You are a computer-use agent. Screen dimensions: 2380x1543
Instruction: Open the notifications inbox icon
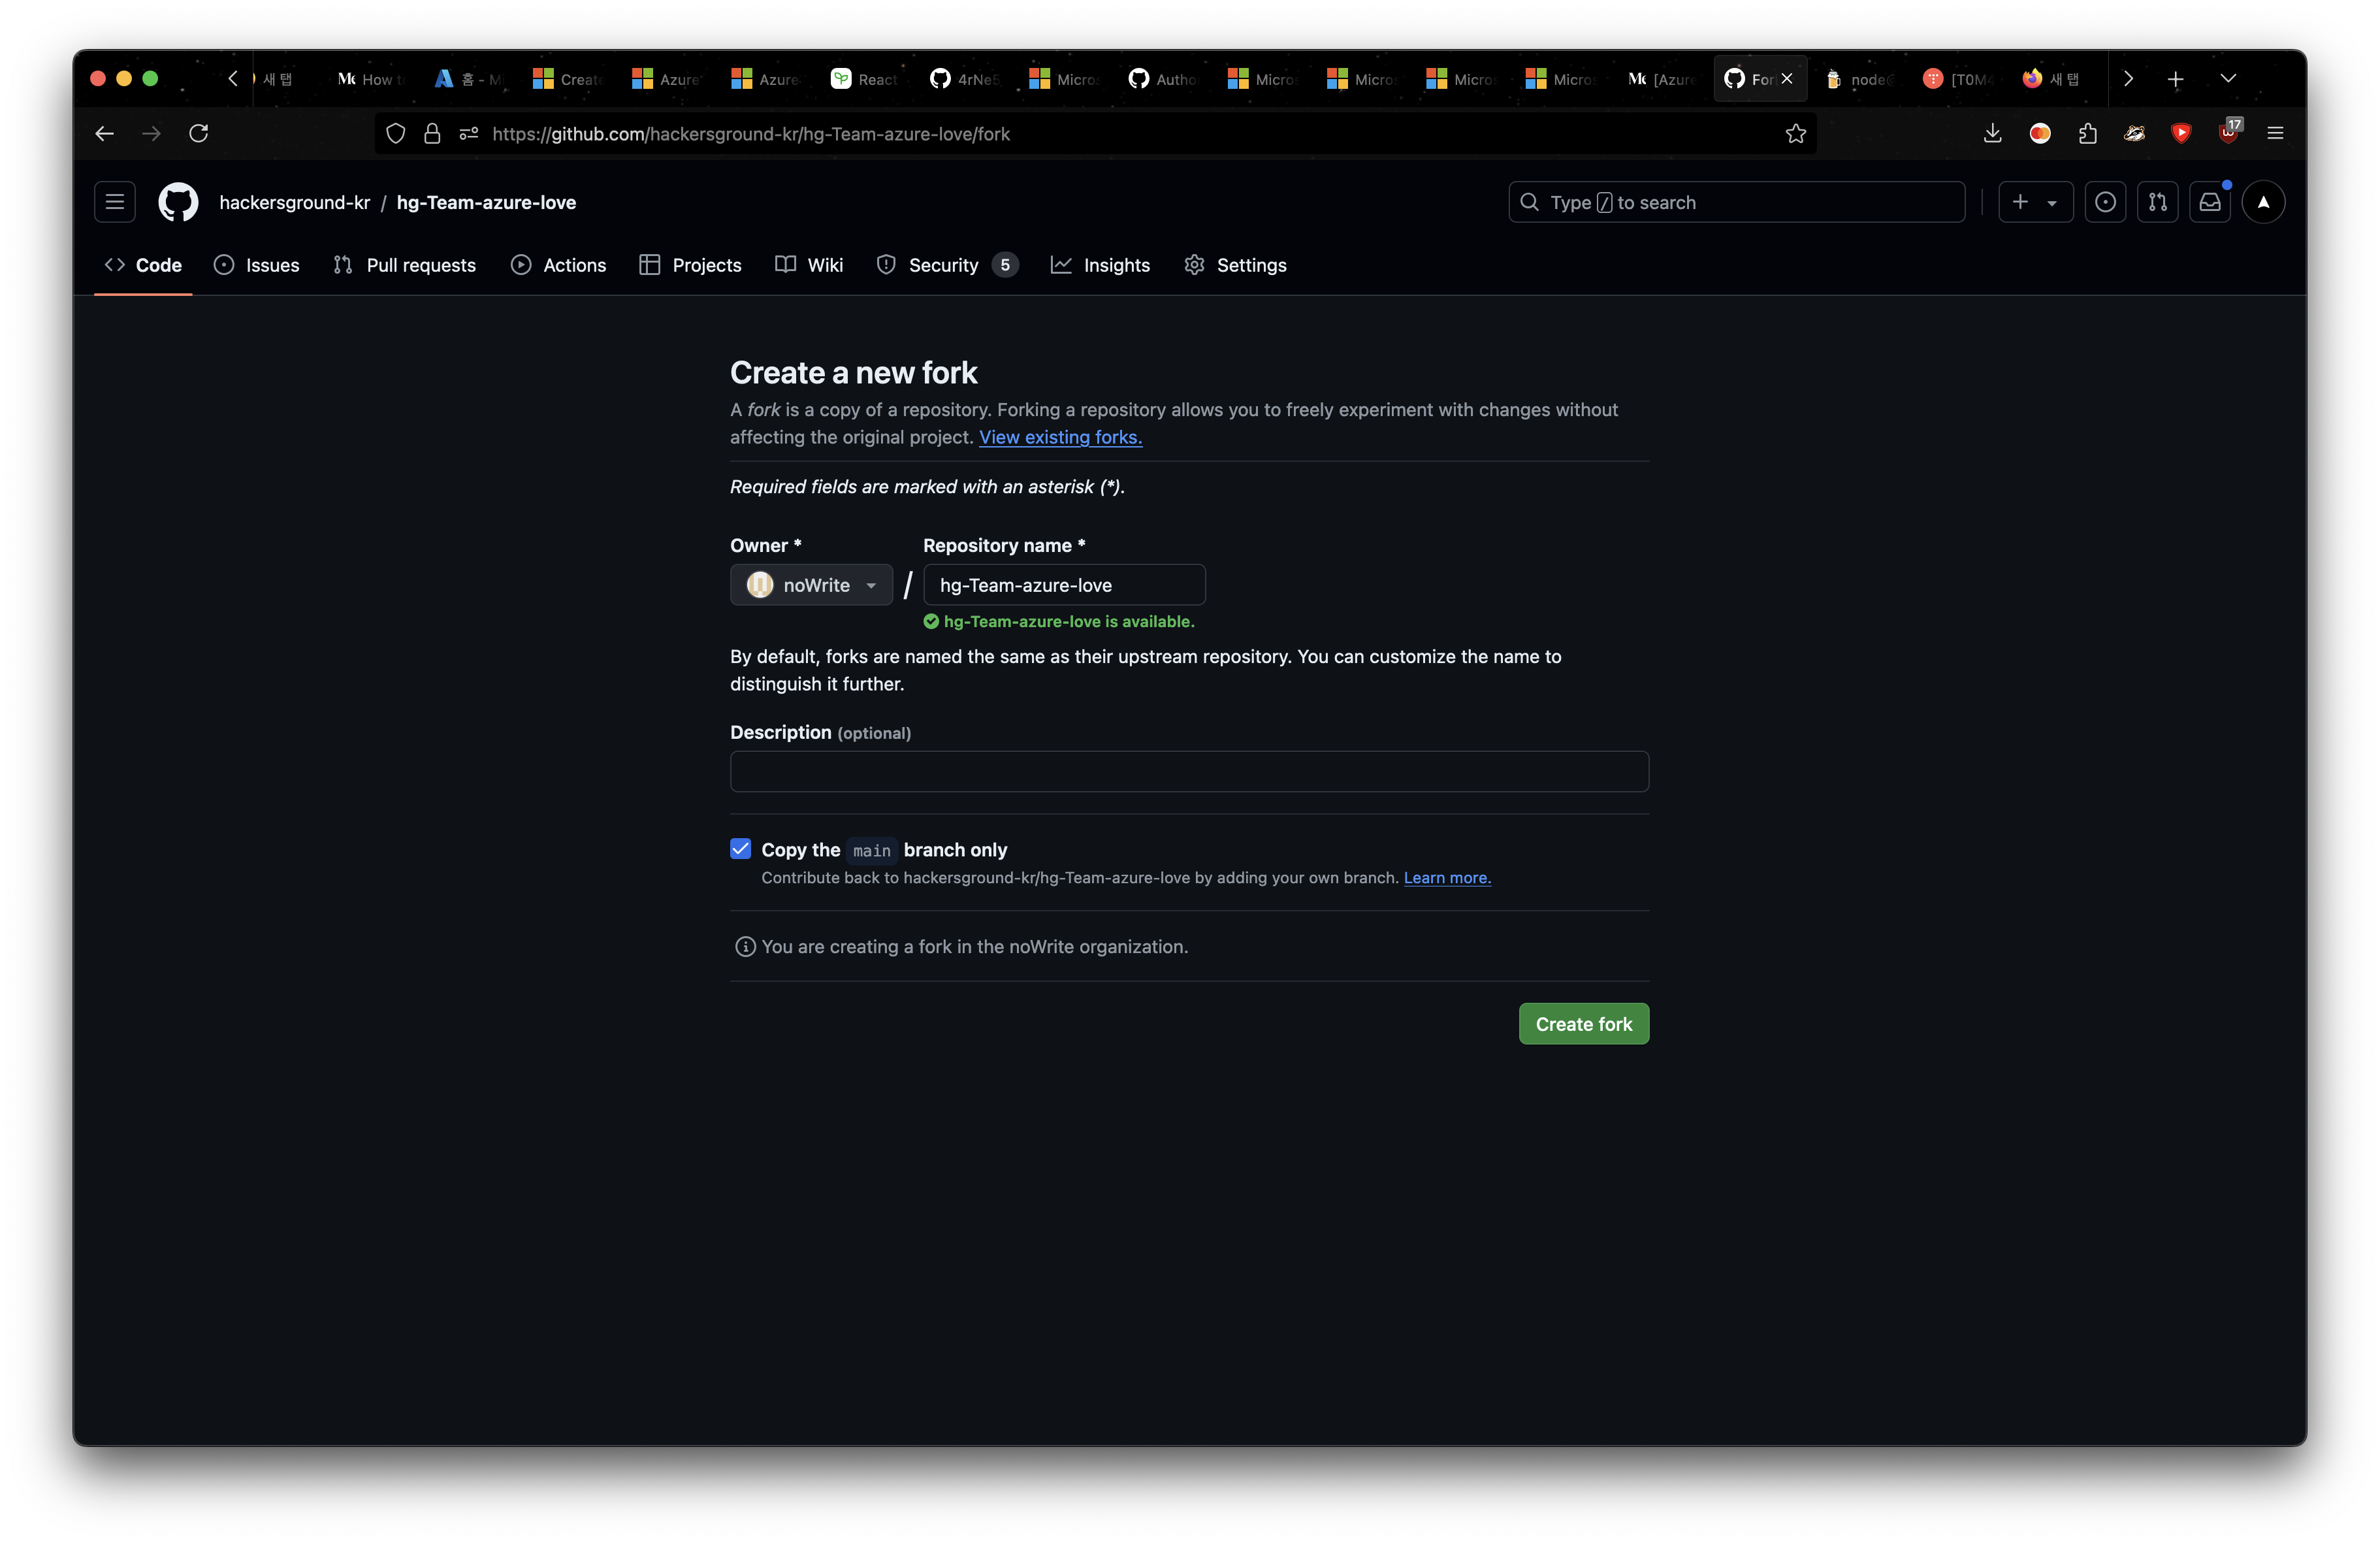coord(2209,202)
